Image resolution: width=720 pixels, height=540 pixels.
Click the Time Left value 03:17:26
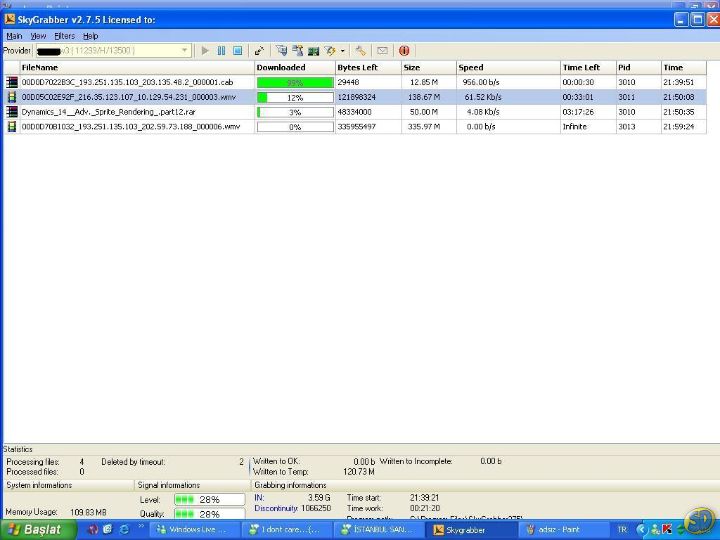click(578, 112)
